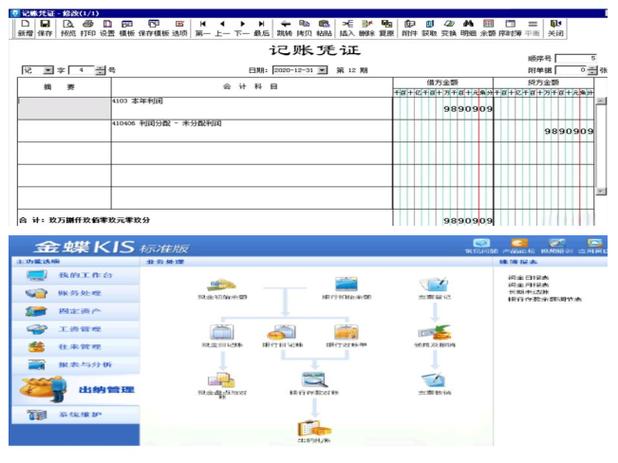Click the highlighted 摘要 cell in row one
Screen dimensions: 618x463
64,108
